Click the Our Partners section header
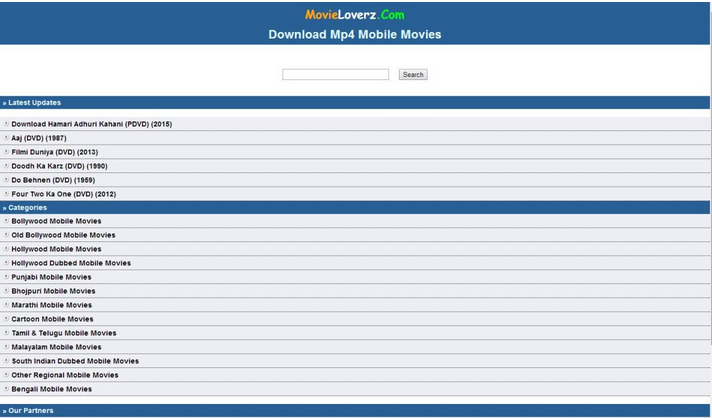The height and width of the screenshot is (418, 712). click(x=355, y=411)
